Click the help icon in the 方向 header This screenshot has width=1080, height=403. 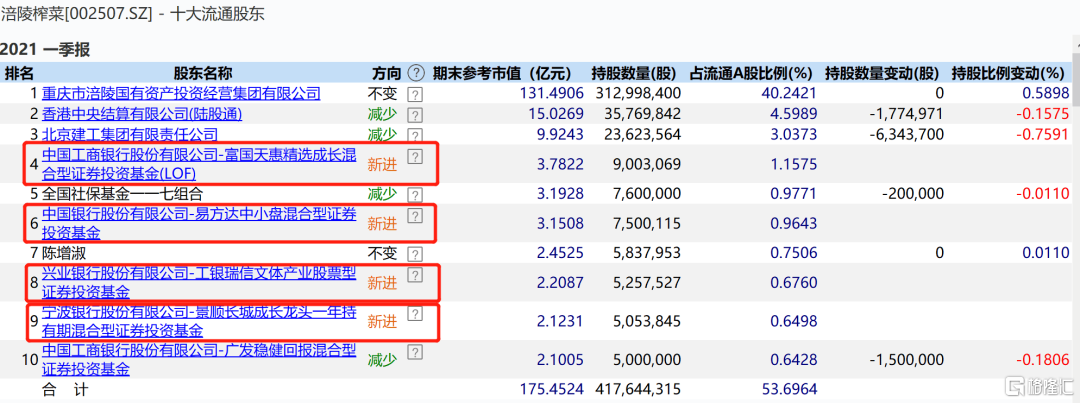click(x=416, y=73)
